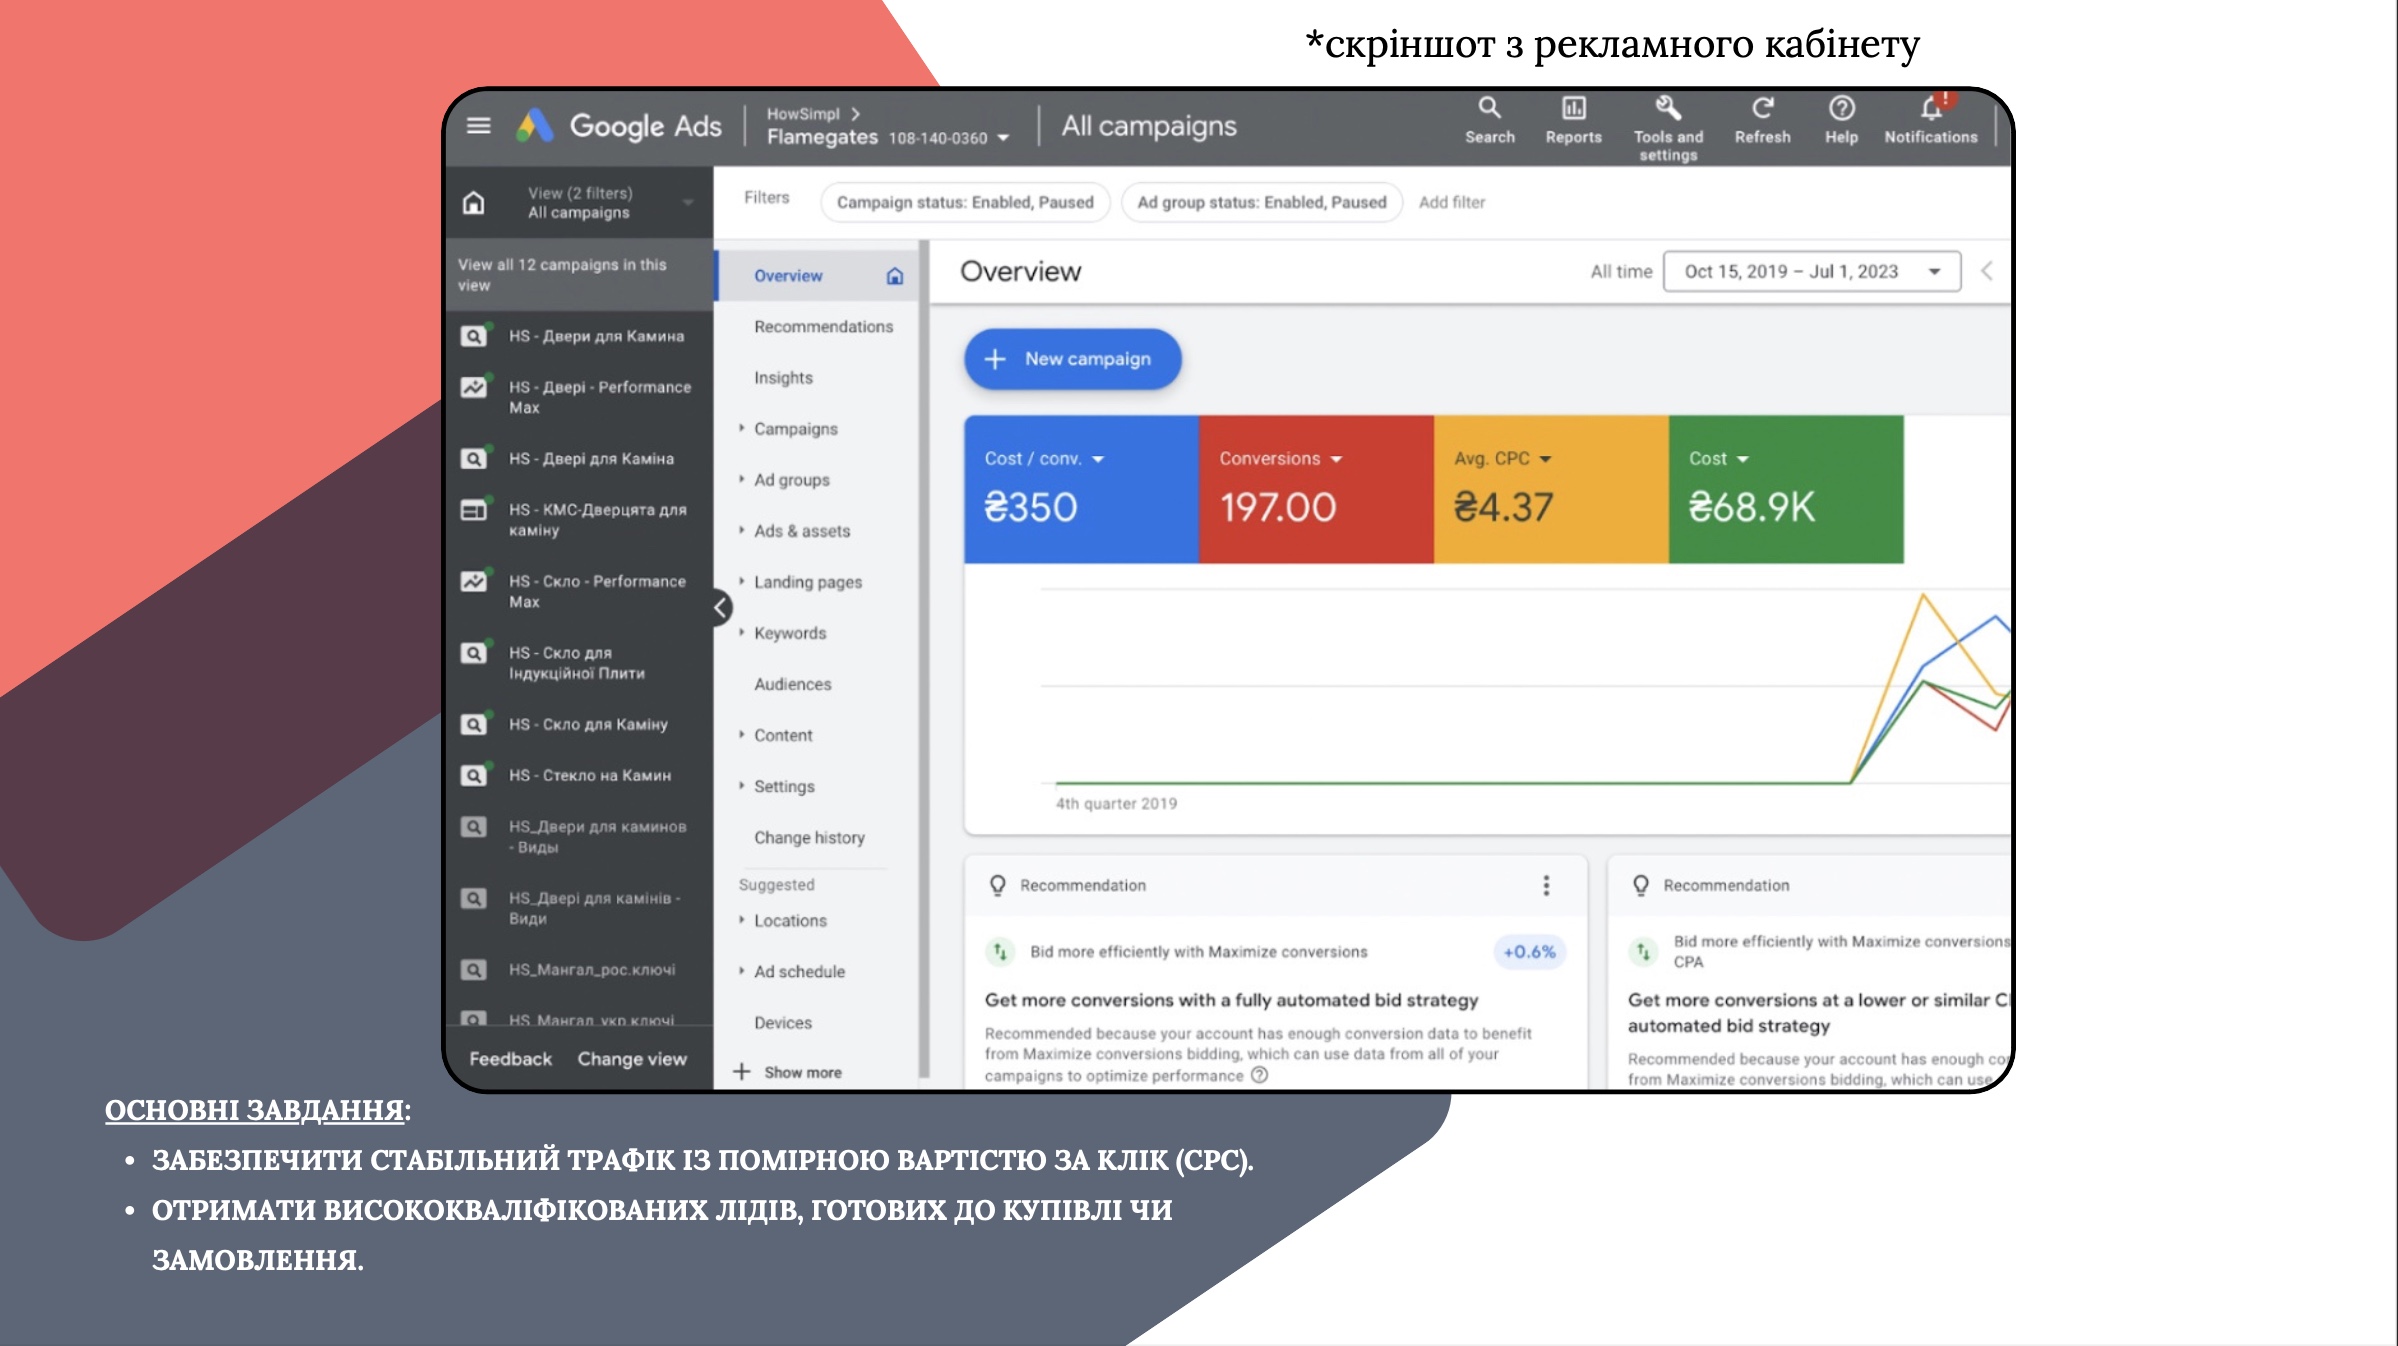Click the Feedback link

(510, 1059)
